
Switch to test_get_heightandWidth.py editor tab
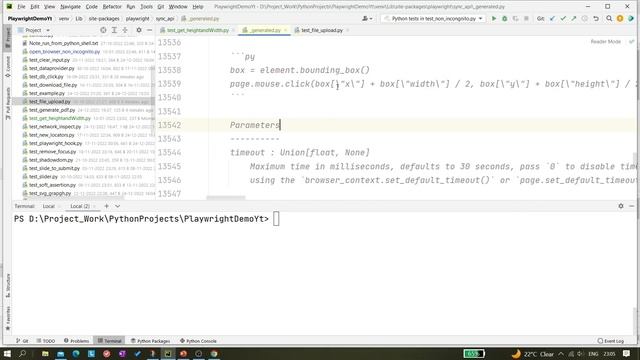click(198, 30)
